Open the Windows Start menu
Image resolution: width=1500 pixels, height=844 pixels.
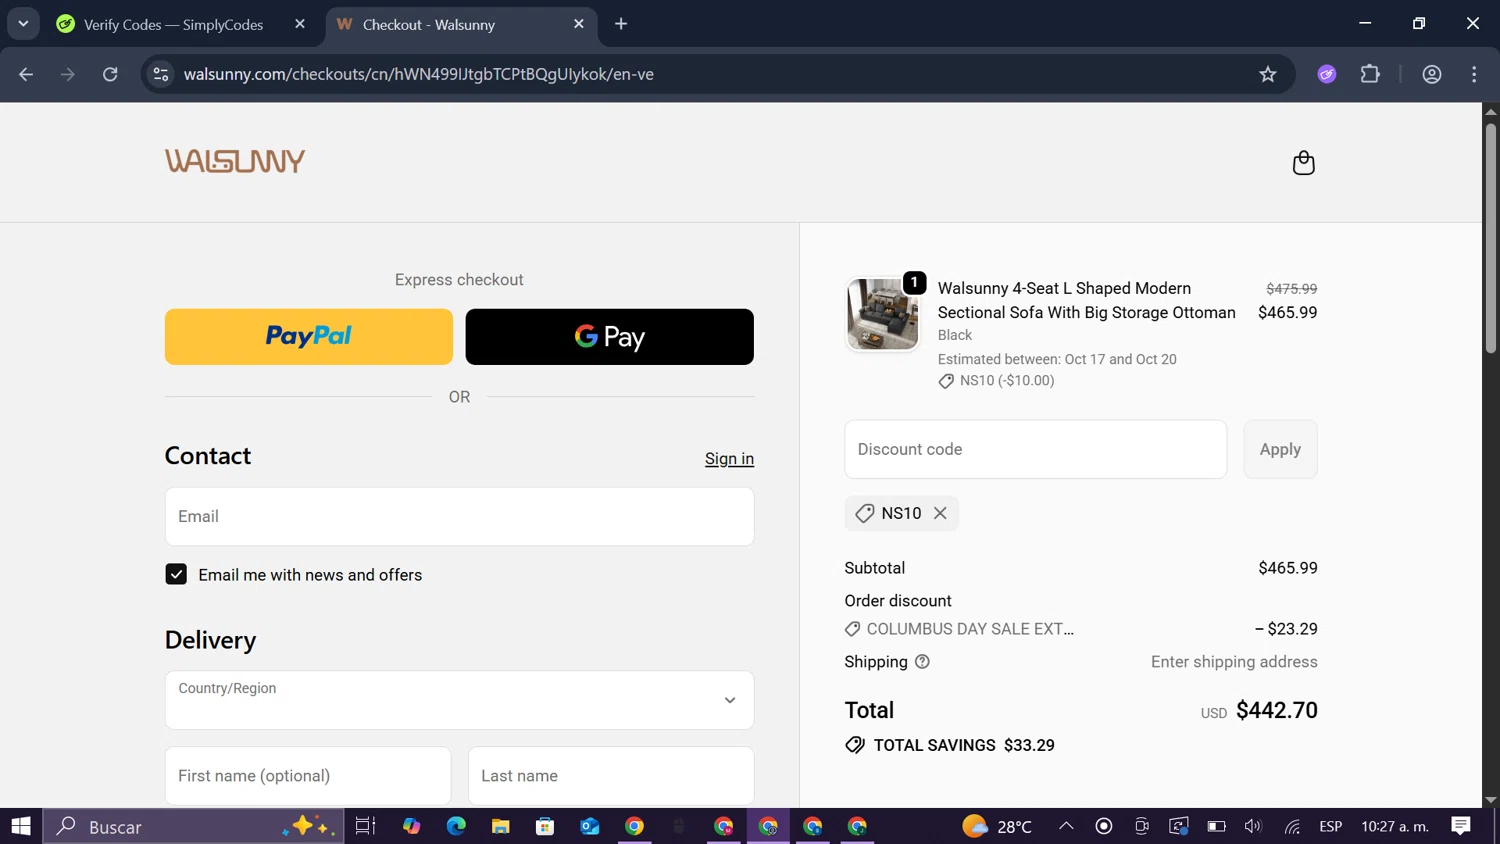point(21,826)
